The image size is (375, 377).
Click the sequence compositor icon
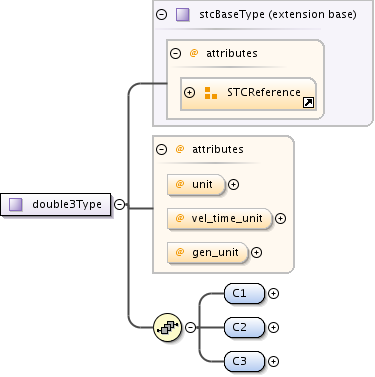[168, 327]
